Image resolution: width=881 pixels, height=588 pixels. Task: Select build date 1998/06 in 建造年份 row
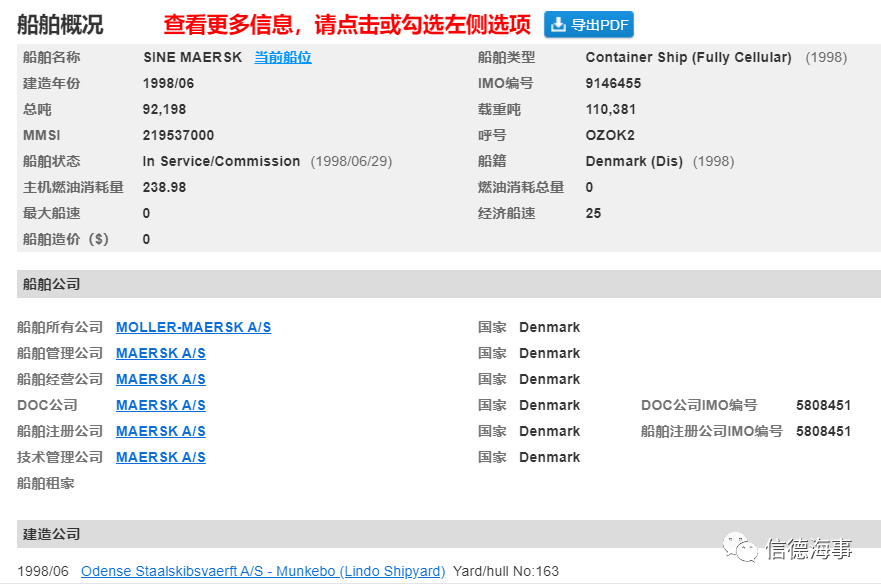coord(169,83)
